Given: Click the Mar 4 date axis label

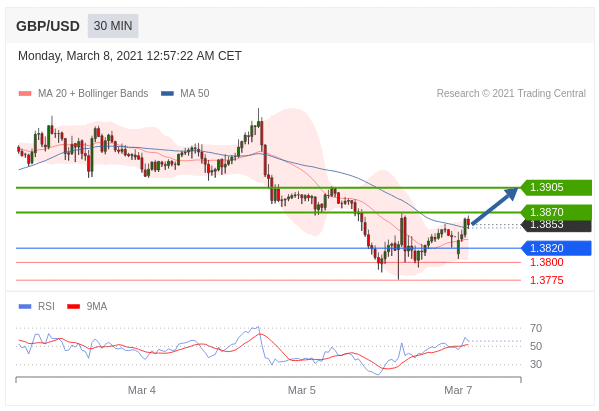Looking at the screenshot, I should 142,390.
